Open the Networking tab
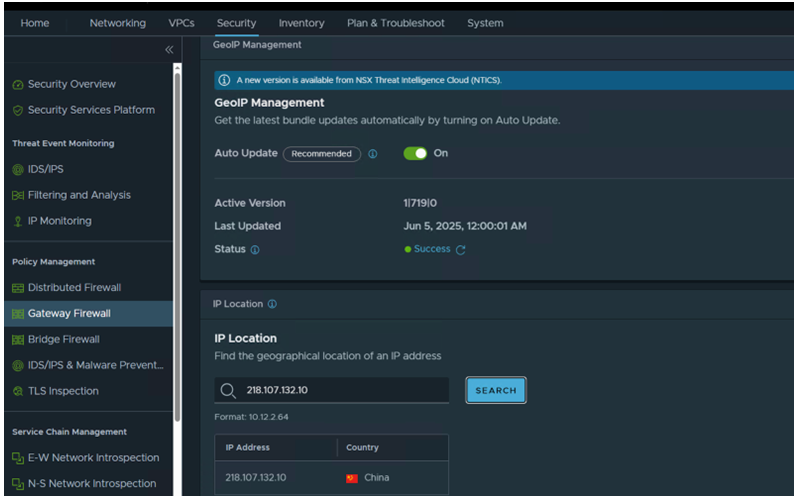 pyautogui.click(x=117, y=23)
